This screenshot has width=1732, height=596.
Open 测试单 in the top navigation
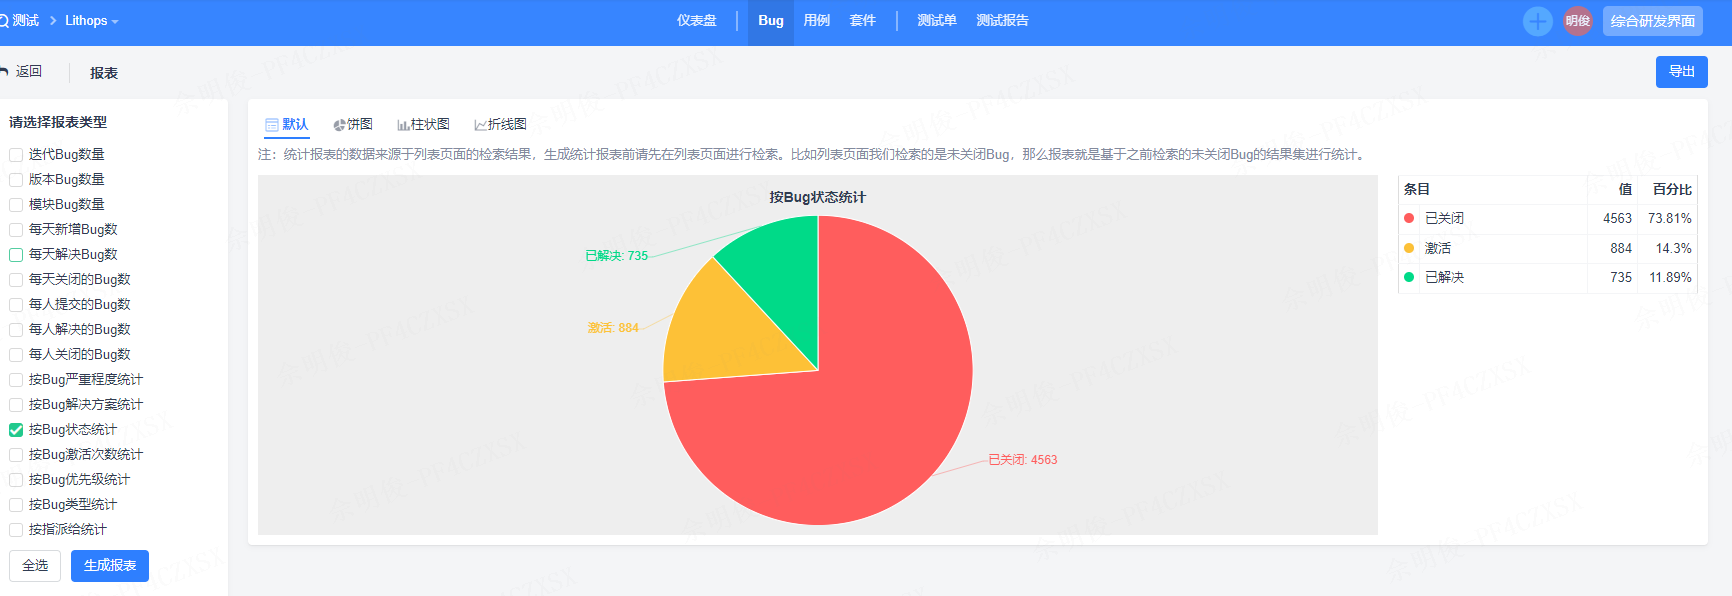click(x=937, y=21)
